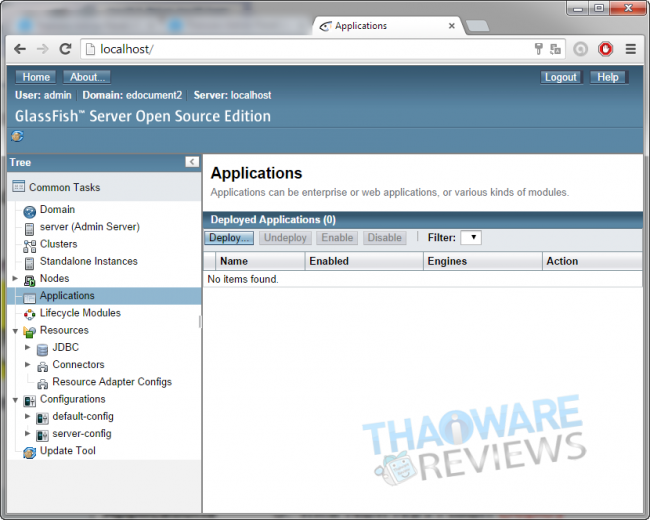Image resolution: width=650 pixels, height=520 pixels.
Task: Click the Undeploy button
Action: coord(285,238)
